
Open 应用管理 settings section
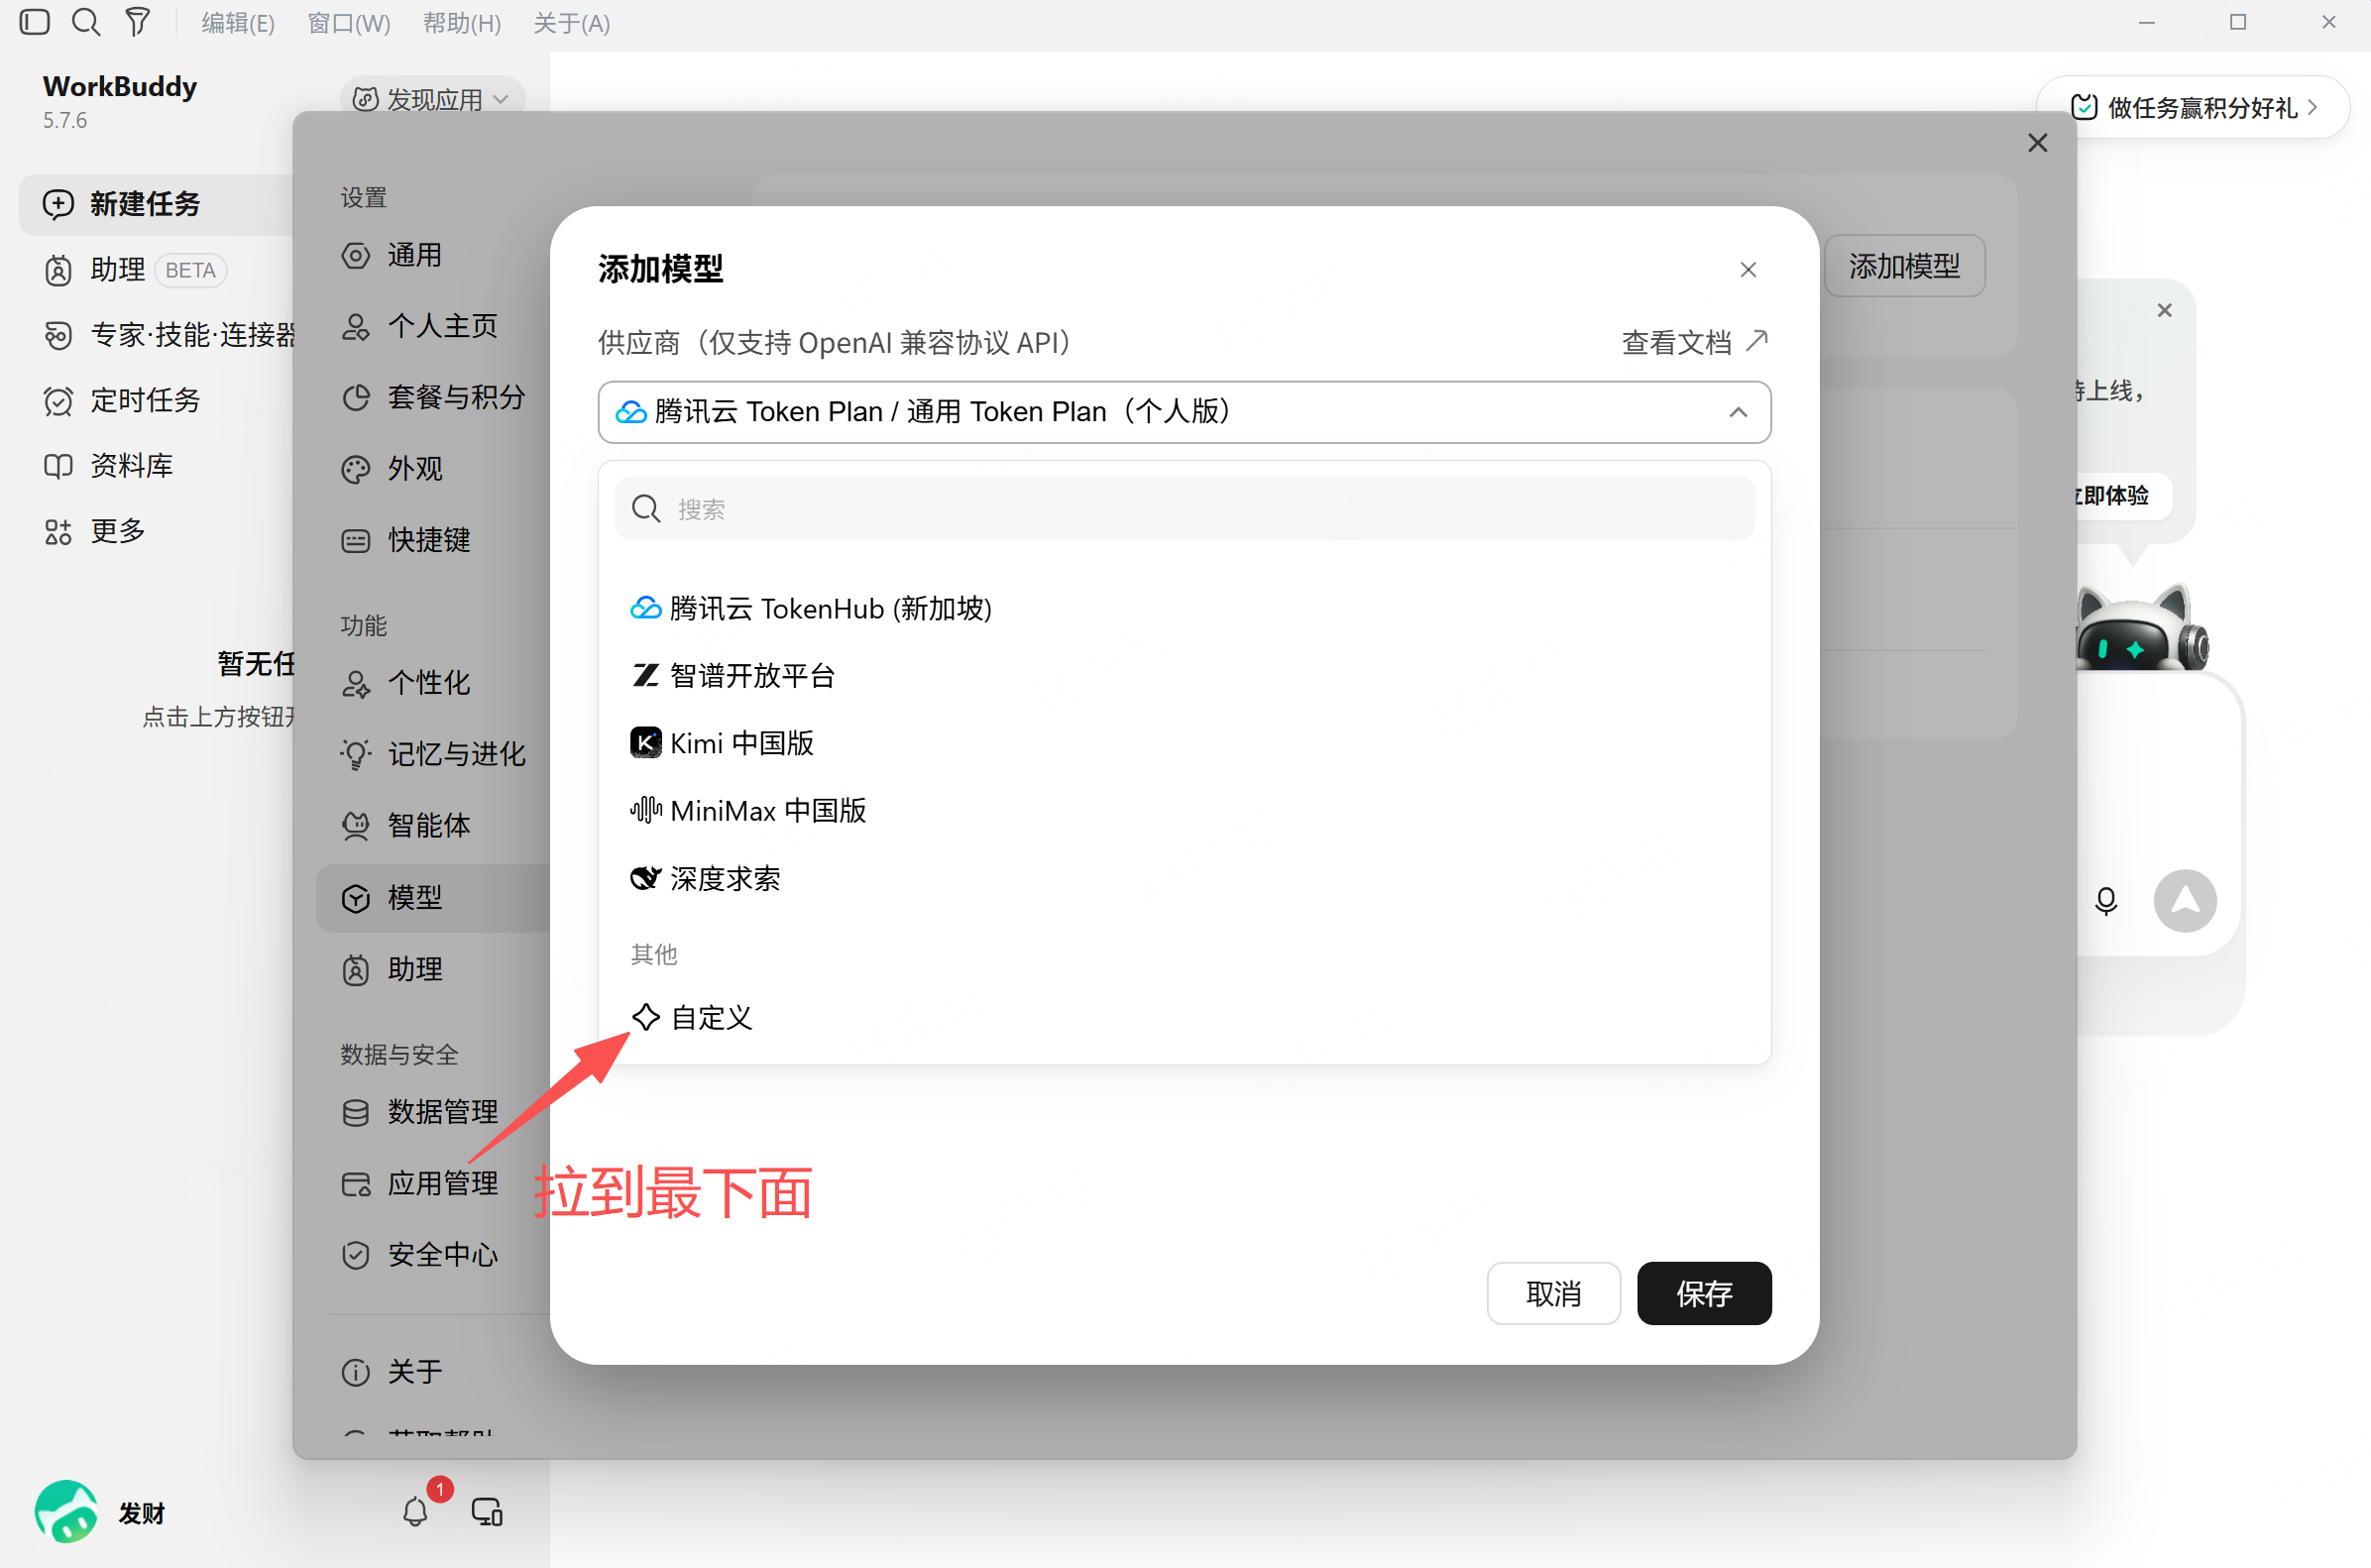coord(433,1184)
